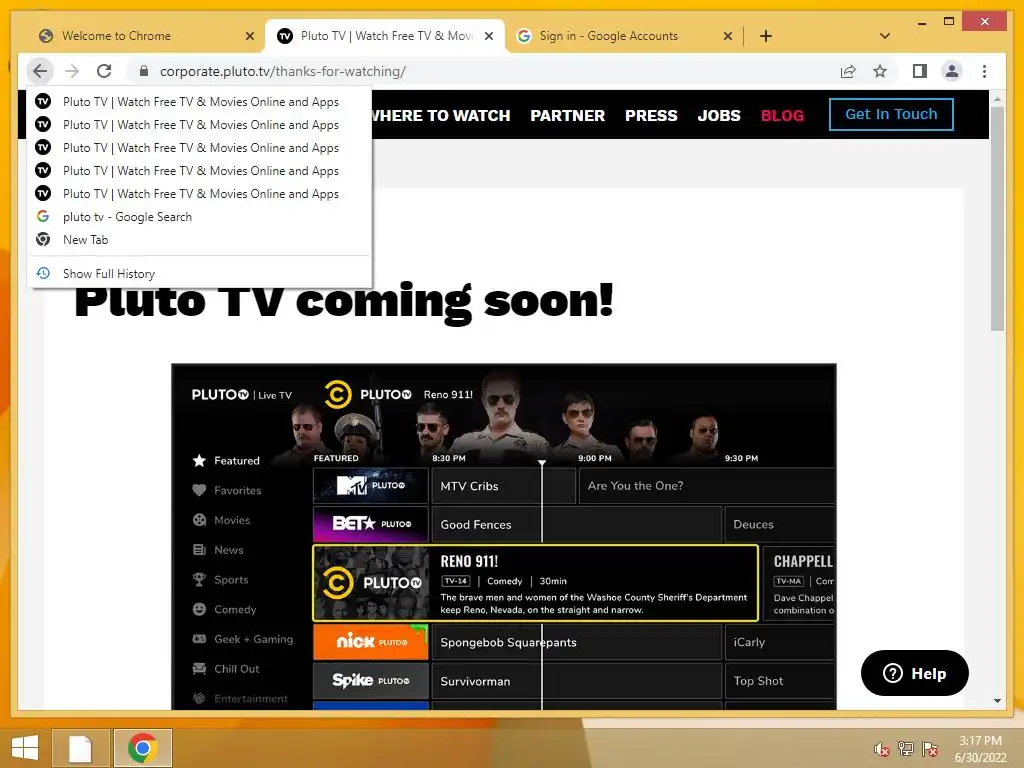Open the Chrome three-dot menu
The image size is (1024, 768).
[984, 71]
